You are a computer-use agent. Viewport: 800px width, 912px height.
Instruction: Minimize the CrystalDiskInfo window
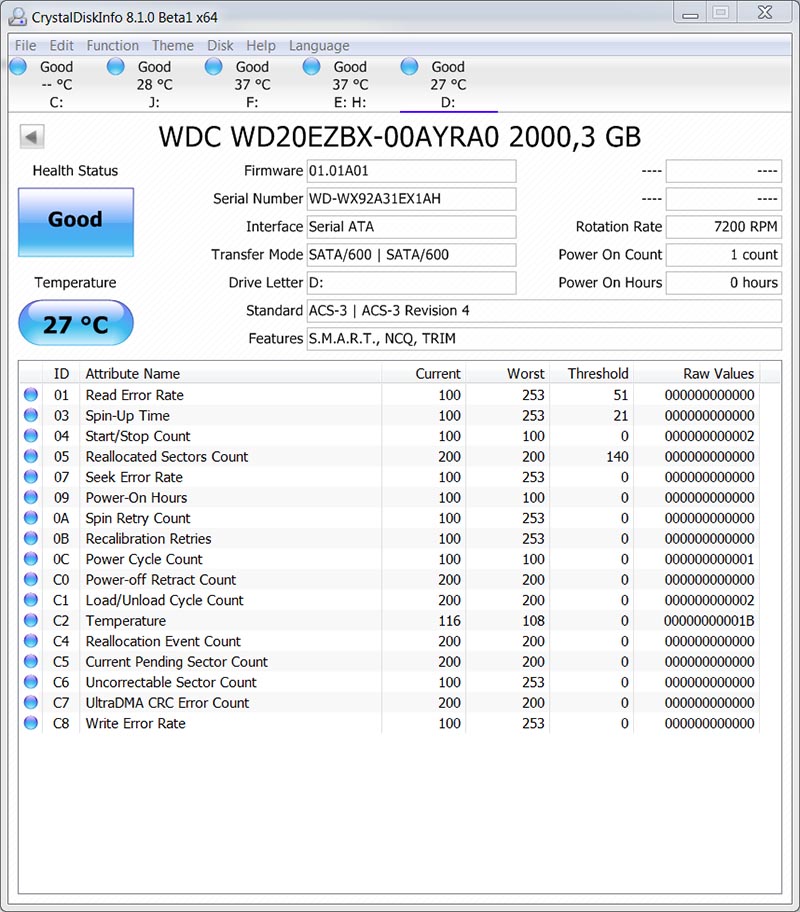690,13
